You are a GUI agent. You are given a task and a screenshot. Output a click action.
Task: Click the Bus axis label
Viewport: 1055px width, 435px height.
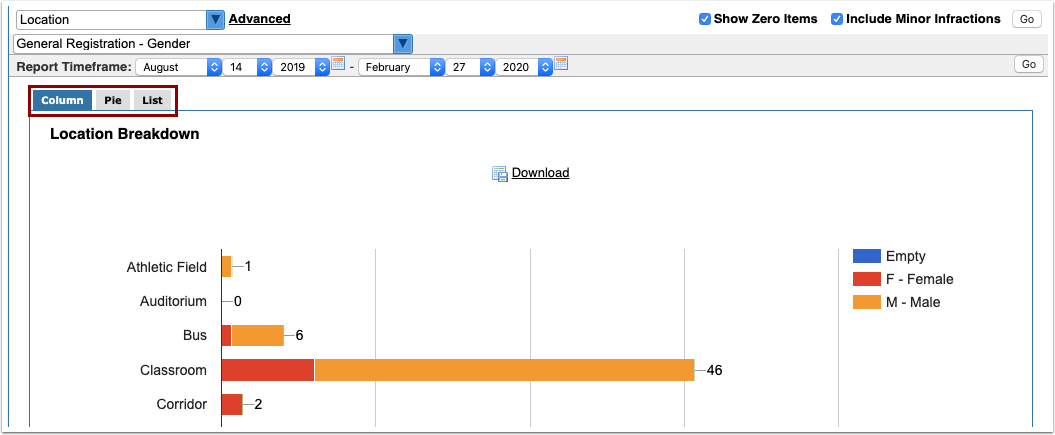(195, 335)
